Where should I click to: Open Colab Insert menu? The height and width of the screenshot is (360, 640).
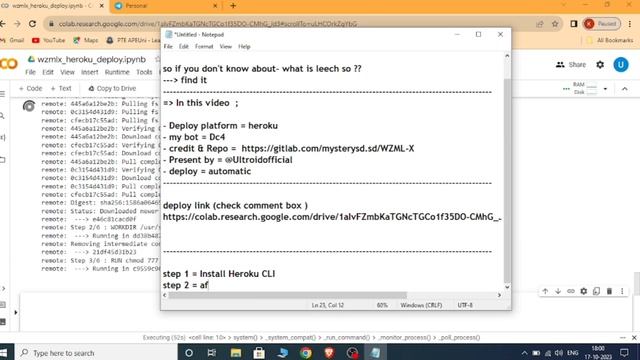pyautogui.click(x=89, y=72)
